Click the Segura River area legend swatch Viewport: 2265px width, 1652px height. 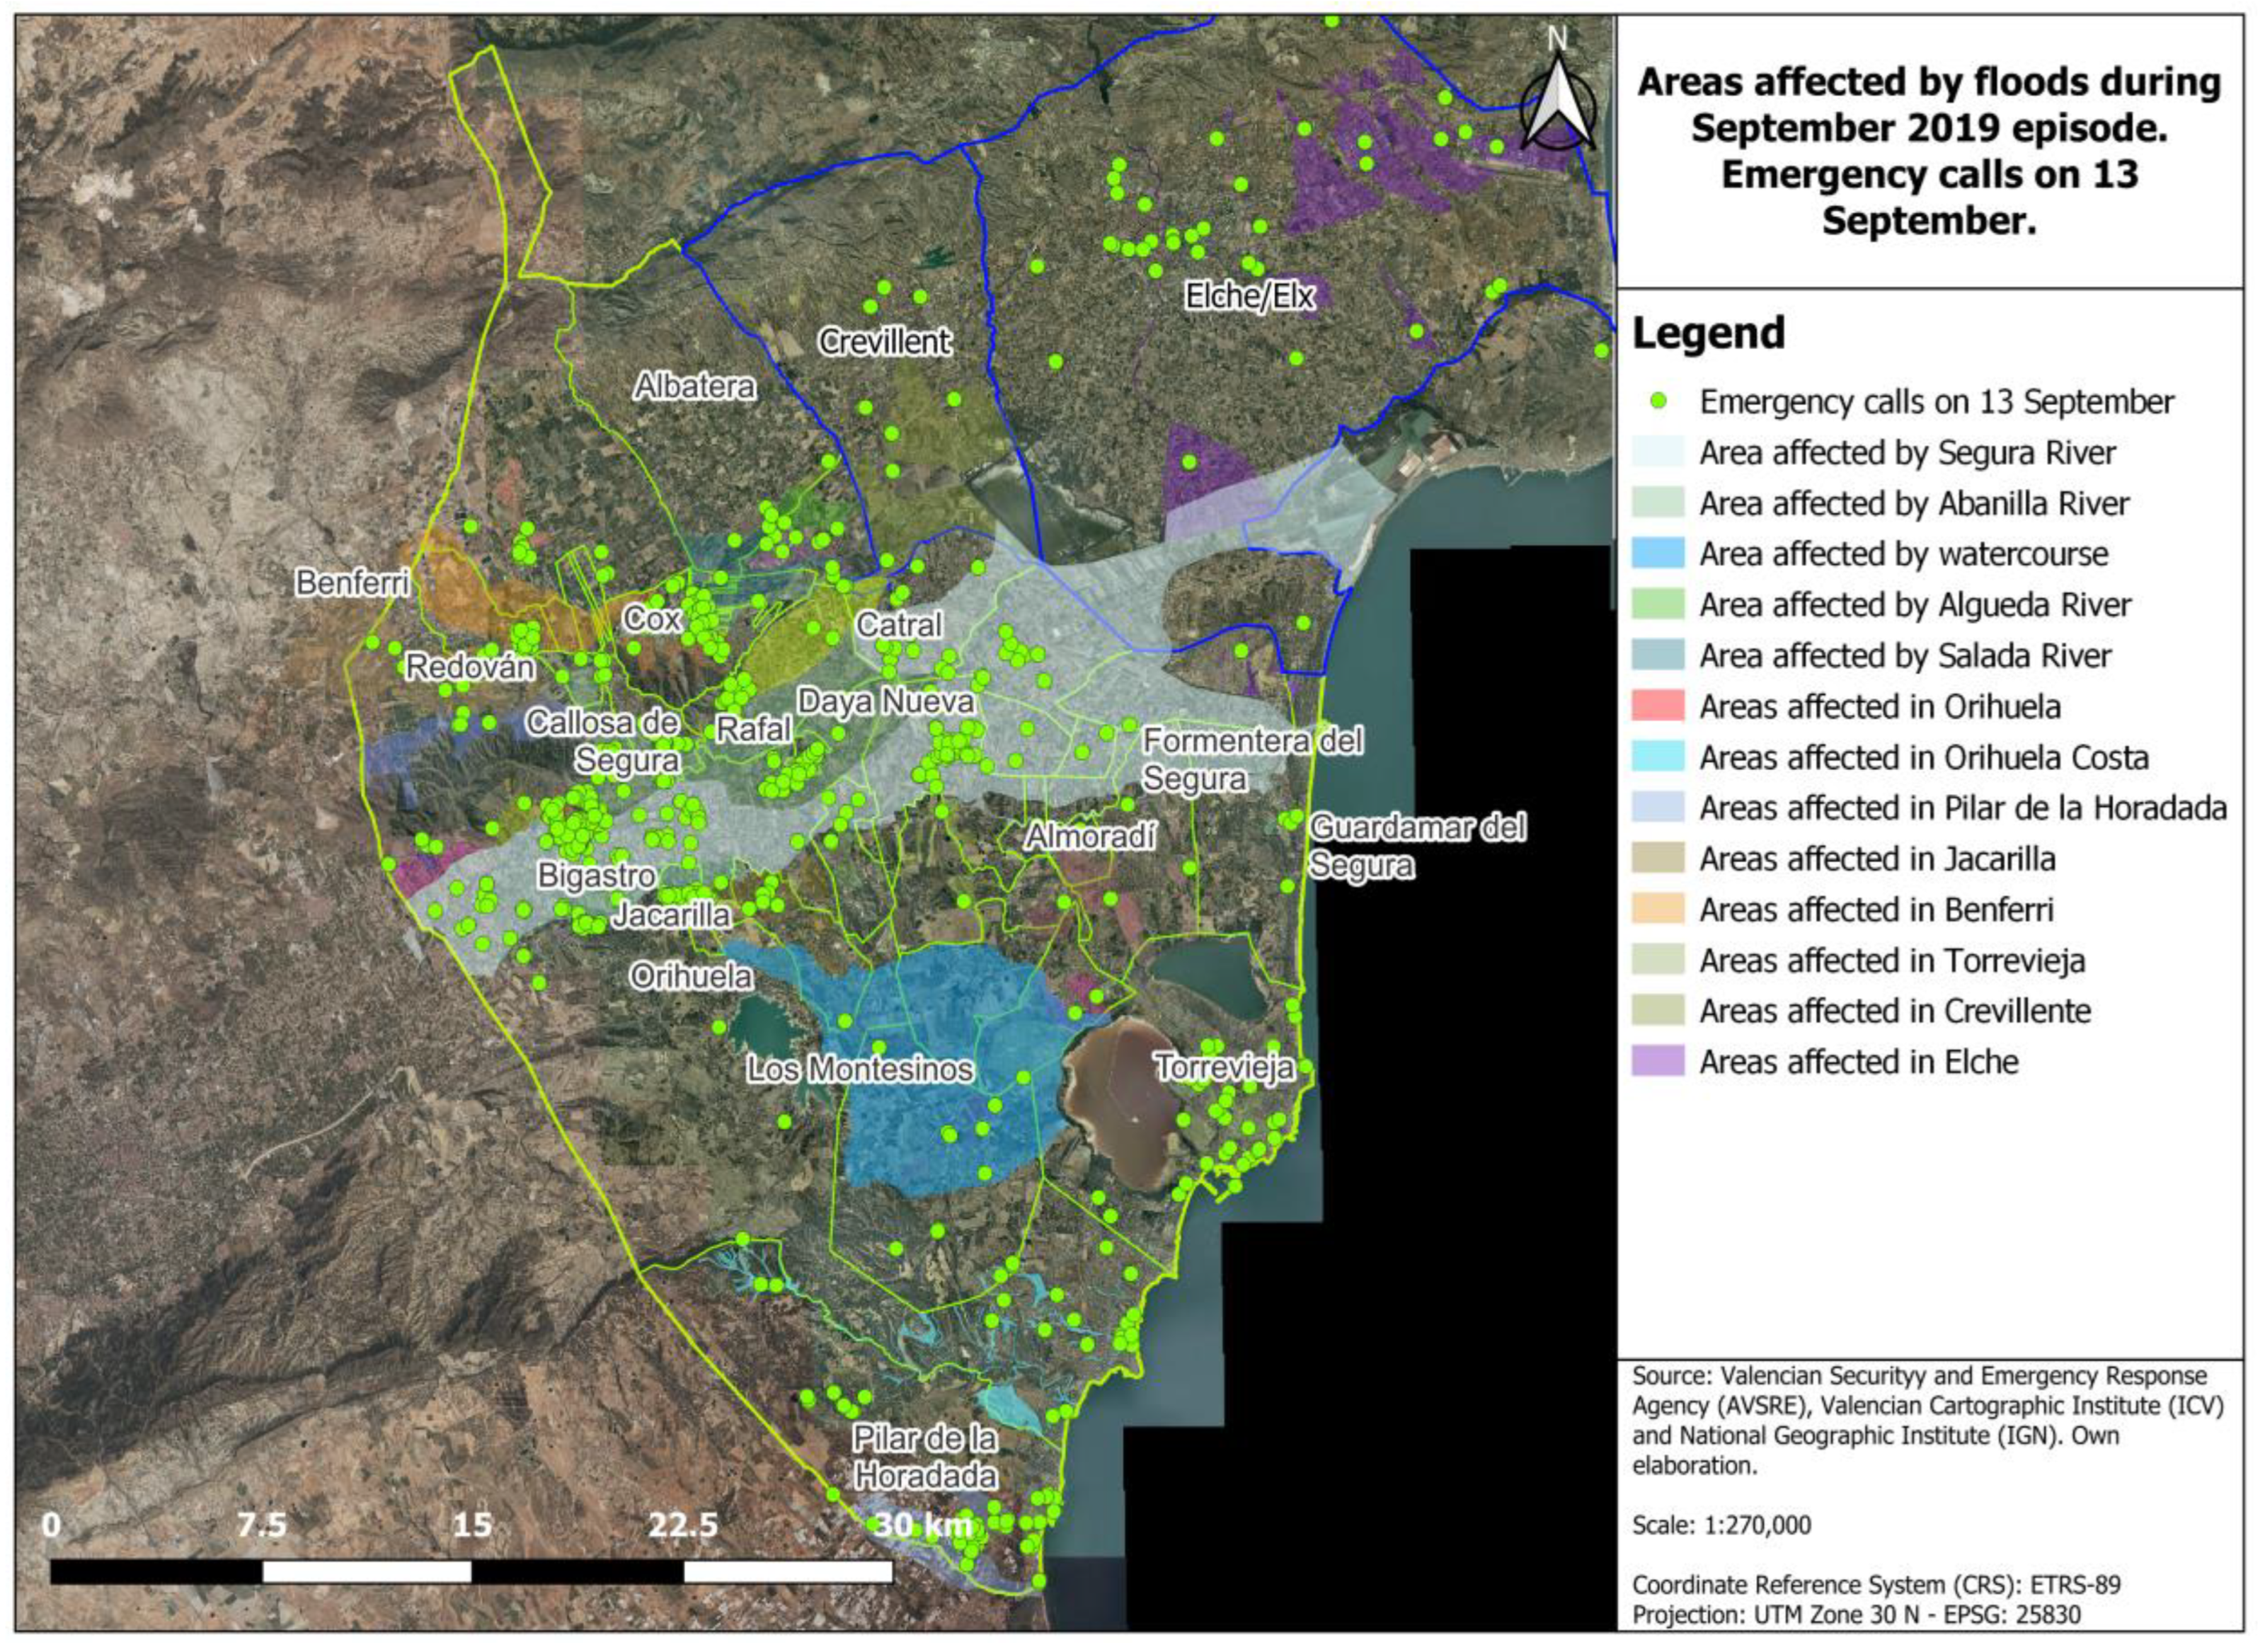pos(1658,452)
